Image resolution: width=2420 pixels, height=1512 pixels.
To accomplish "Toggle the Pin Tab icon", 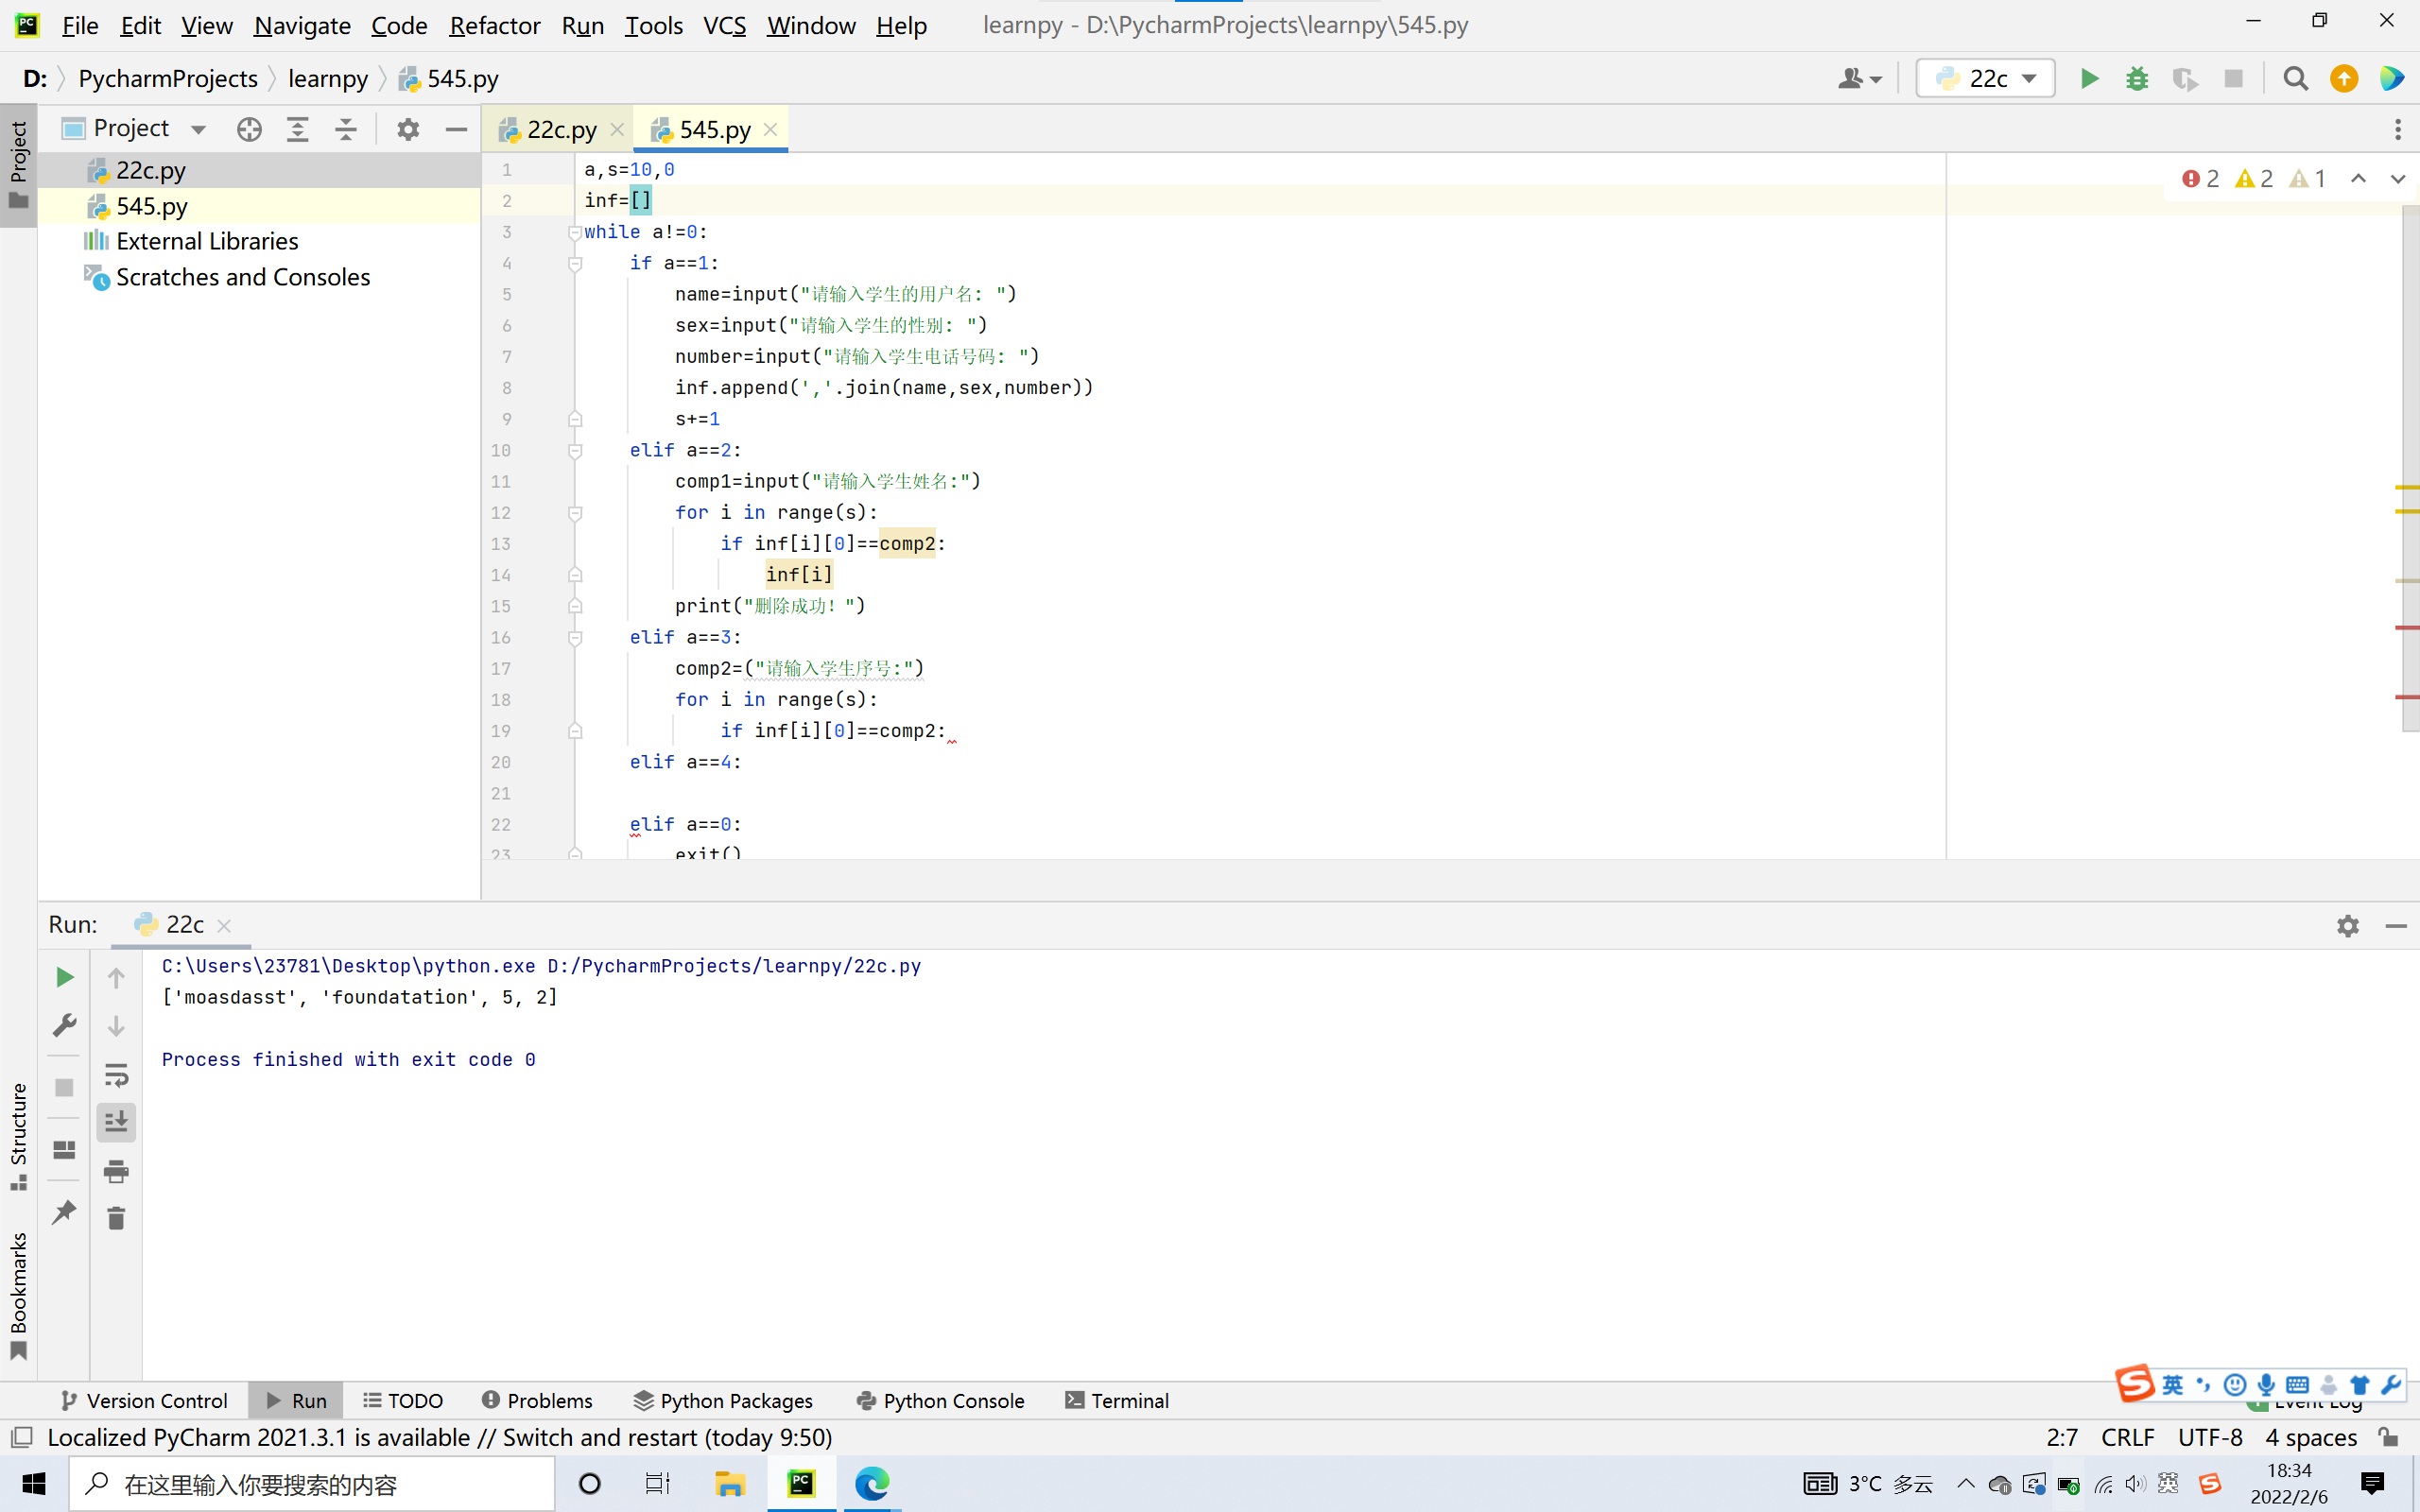I will point(64,1213).
